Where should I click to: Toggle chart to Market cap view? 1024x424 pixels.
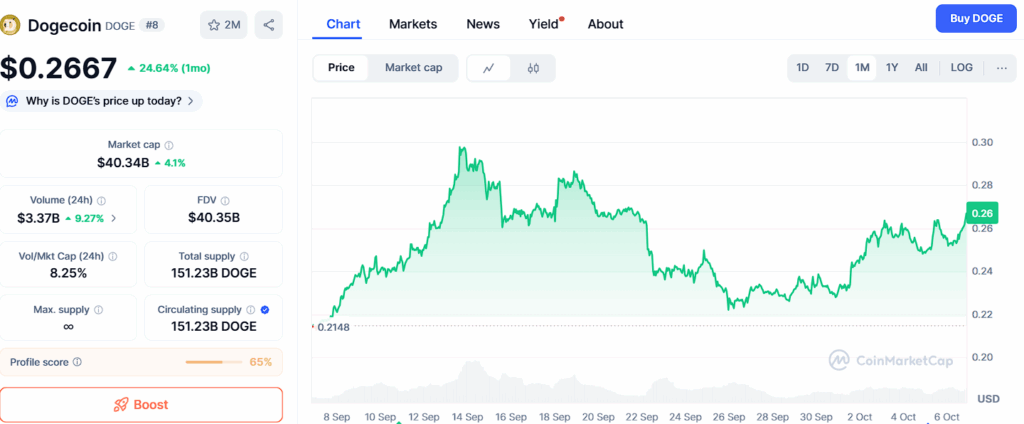tap(413, 68)
